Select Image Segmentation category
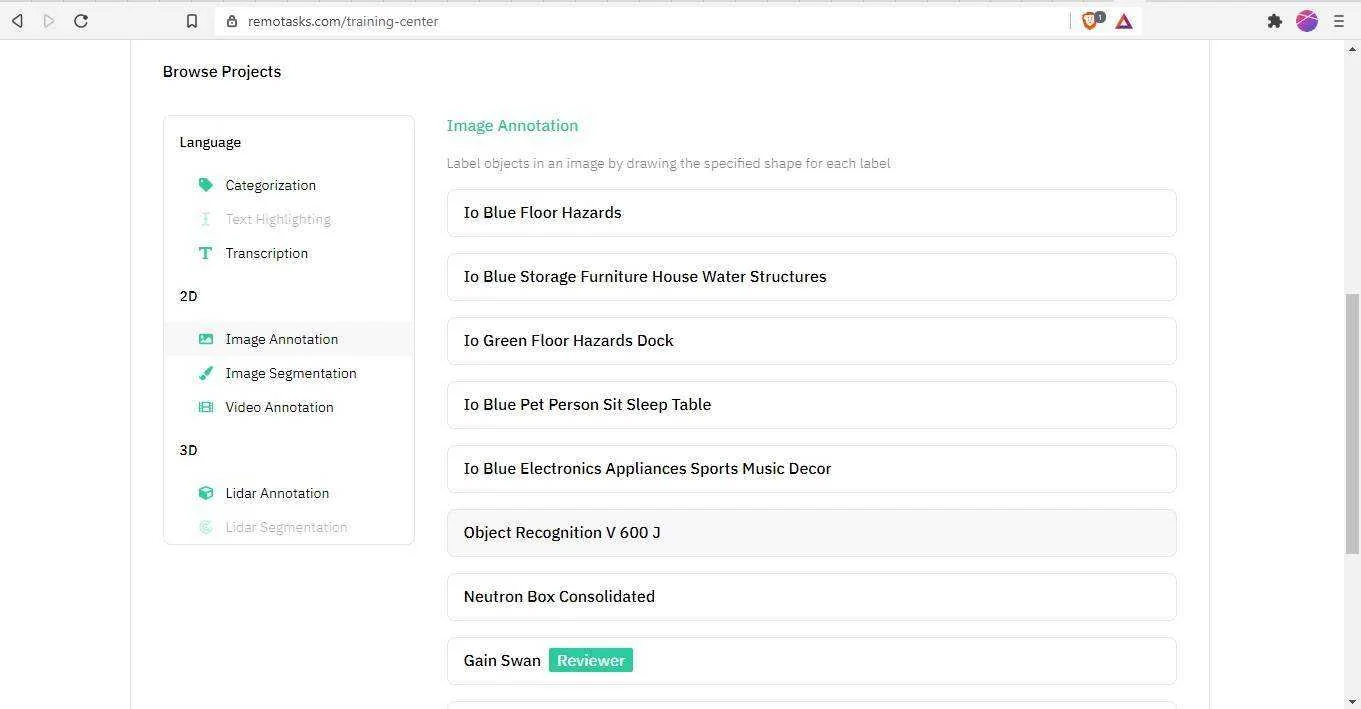 289,373
